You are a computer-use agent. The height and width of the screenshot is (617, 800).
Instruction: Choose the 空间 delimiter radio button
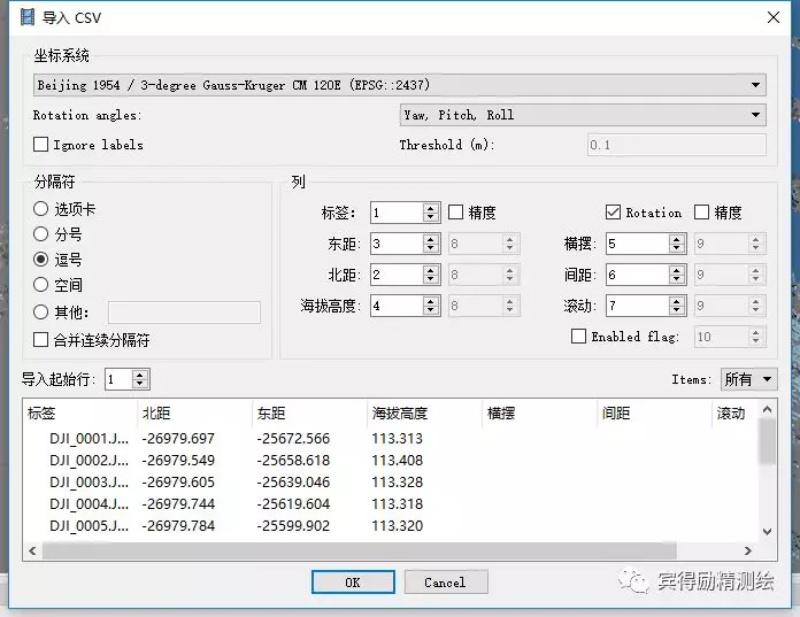point(41,285)
